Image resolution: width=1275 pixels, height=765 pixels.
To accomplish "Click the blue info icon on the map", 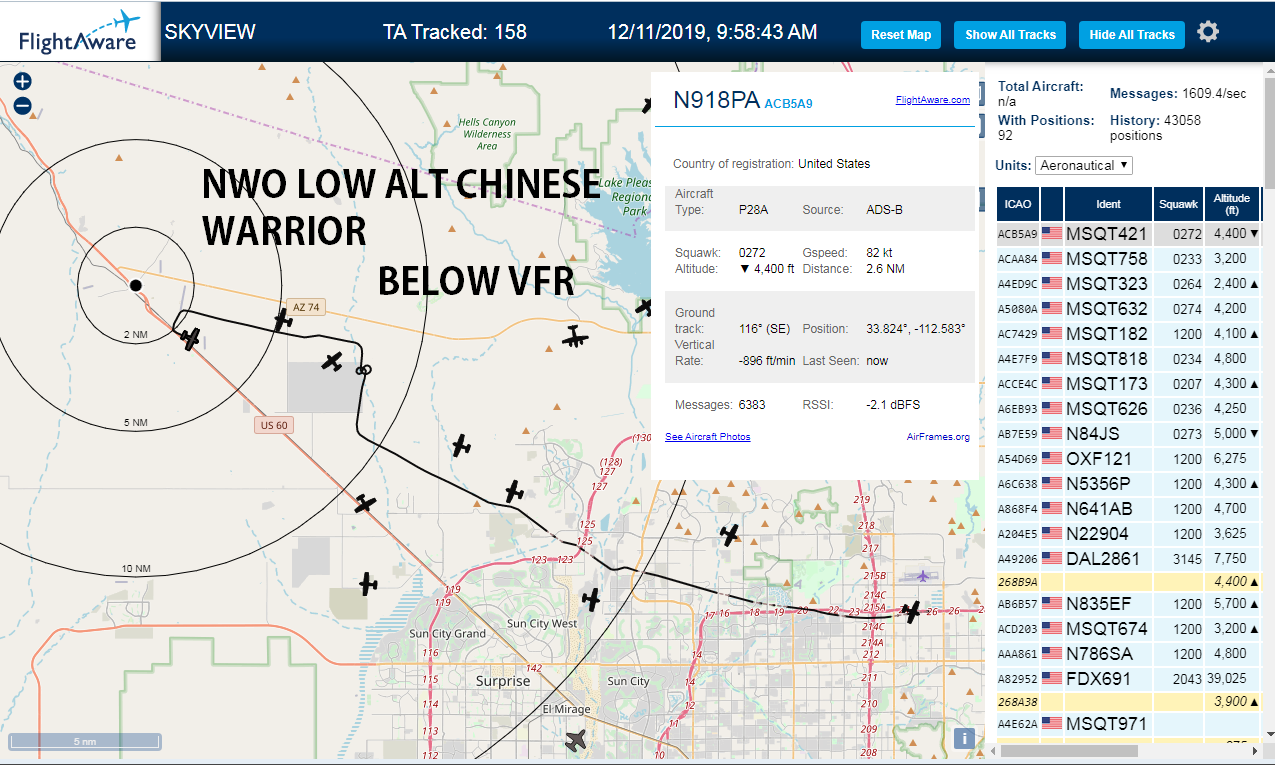I will pos(964,738).
